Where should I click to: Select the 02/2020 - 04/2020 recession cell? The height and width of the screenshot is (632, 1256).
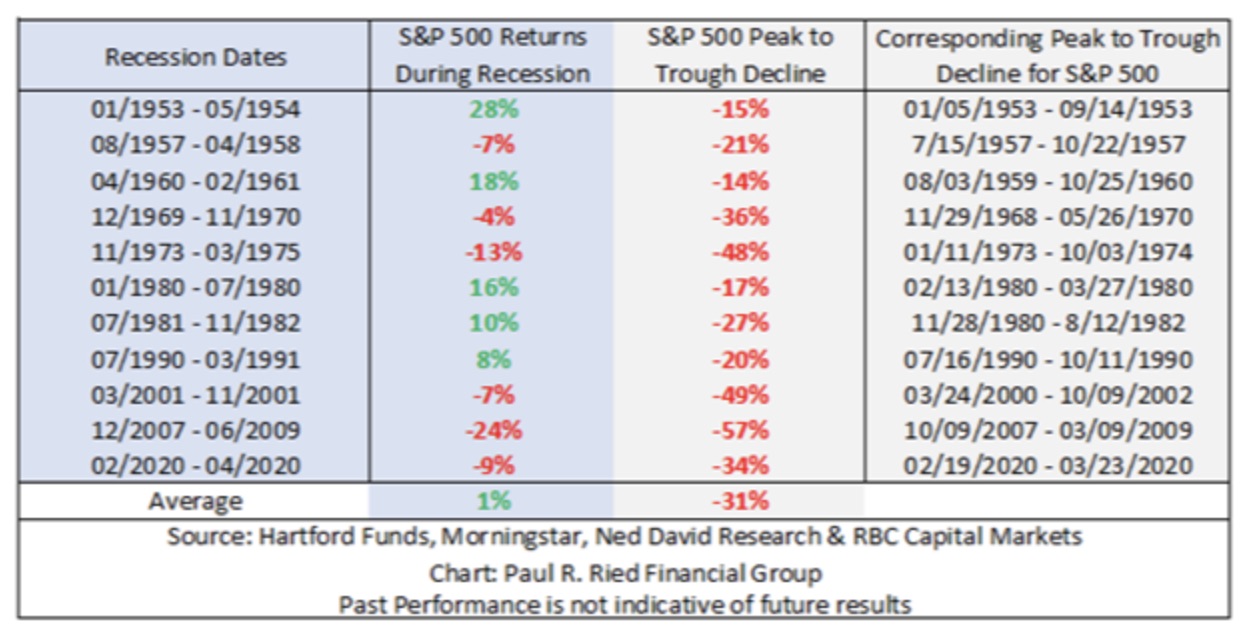pos(195,465)
